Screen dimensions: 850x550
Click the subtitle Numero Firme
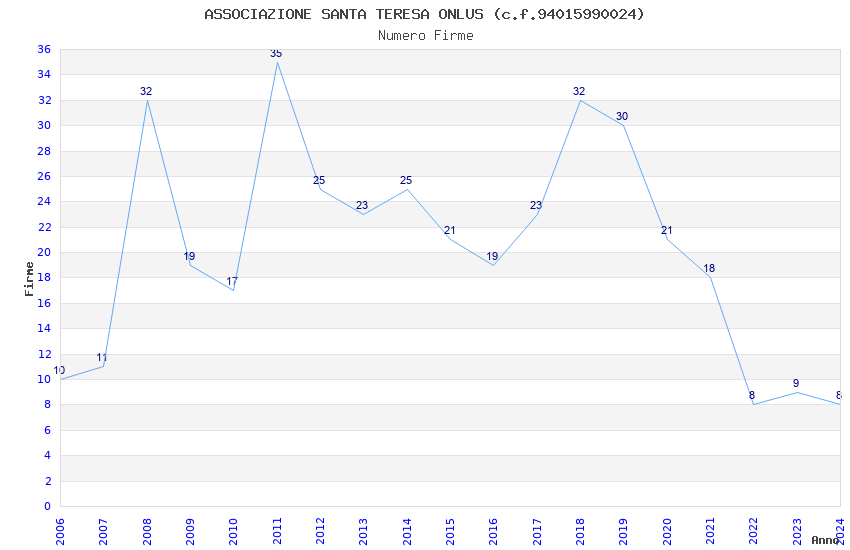[426, 36]
